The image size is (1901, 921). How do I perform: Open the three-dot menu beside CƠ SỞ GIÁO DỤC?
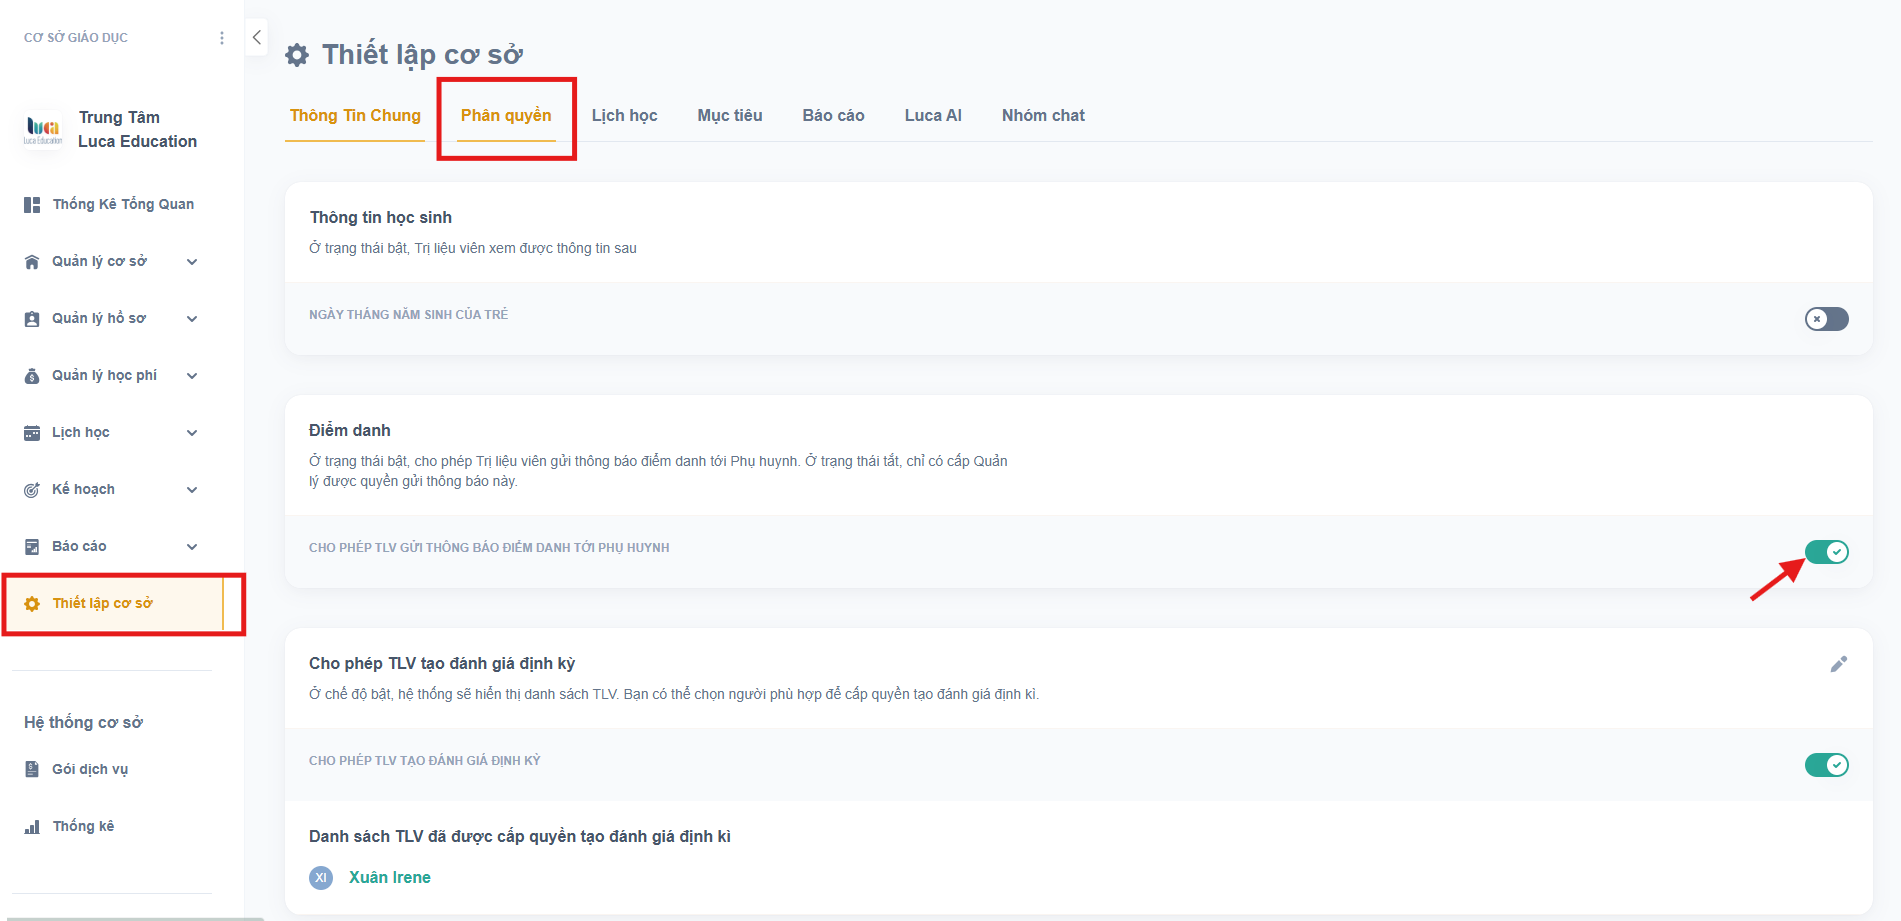click(x=221, y=38)
